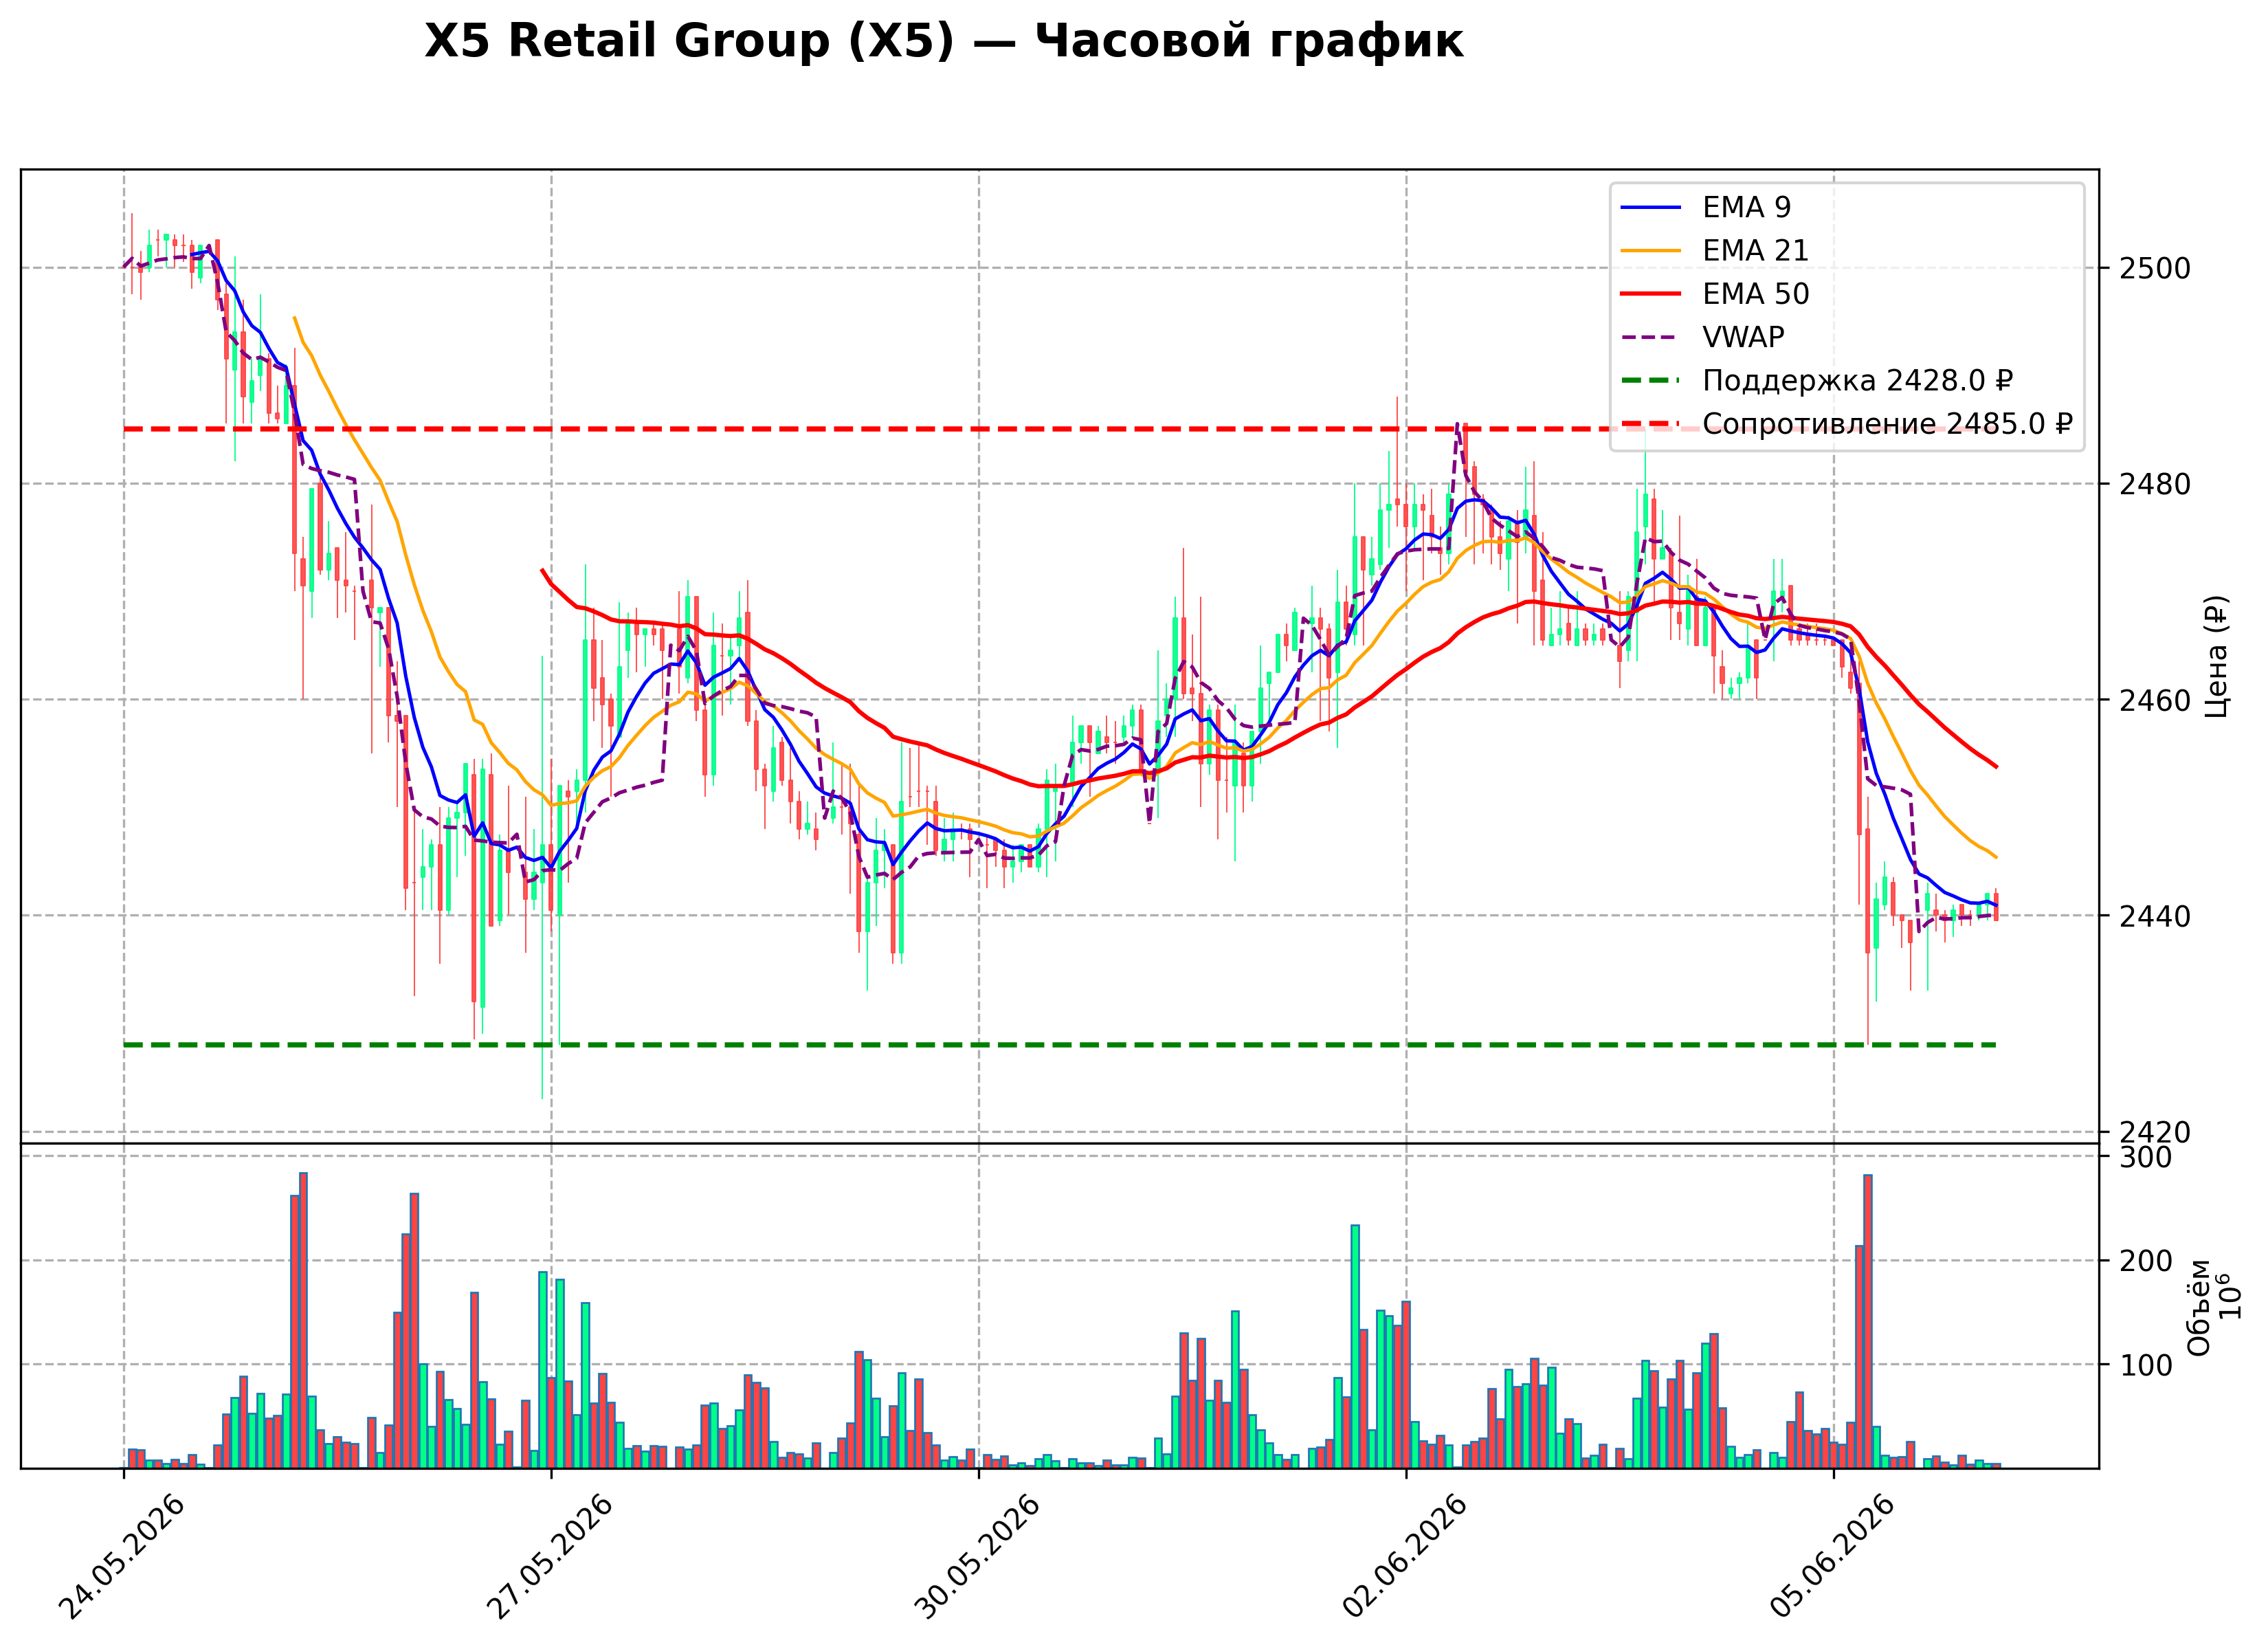Click the 300 volume axis tick
This screenshot has width=2268, height=1645.
2145,1157
